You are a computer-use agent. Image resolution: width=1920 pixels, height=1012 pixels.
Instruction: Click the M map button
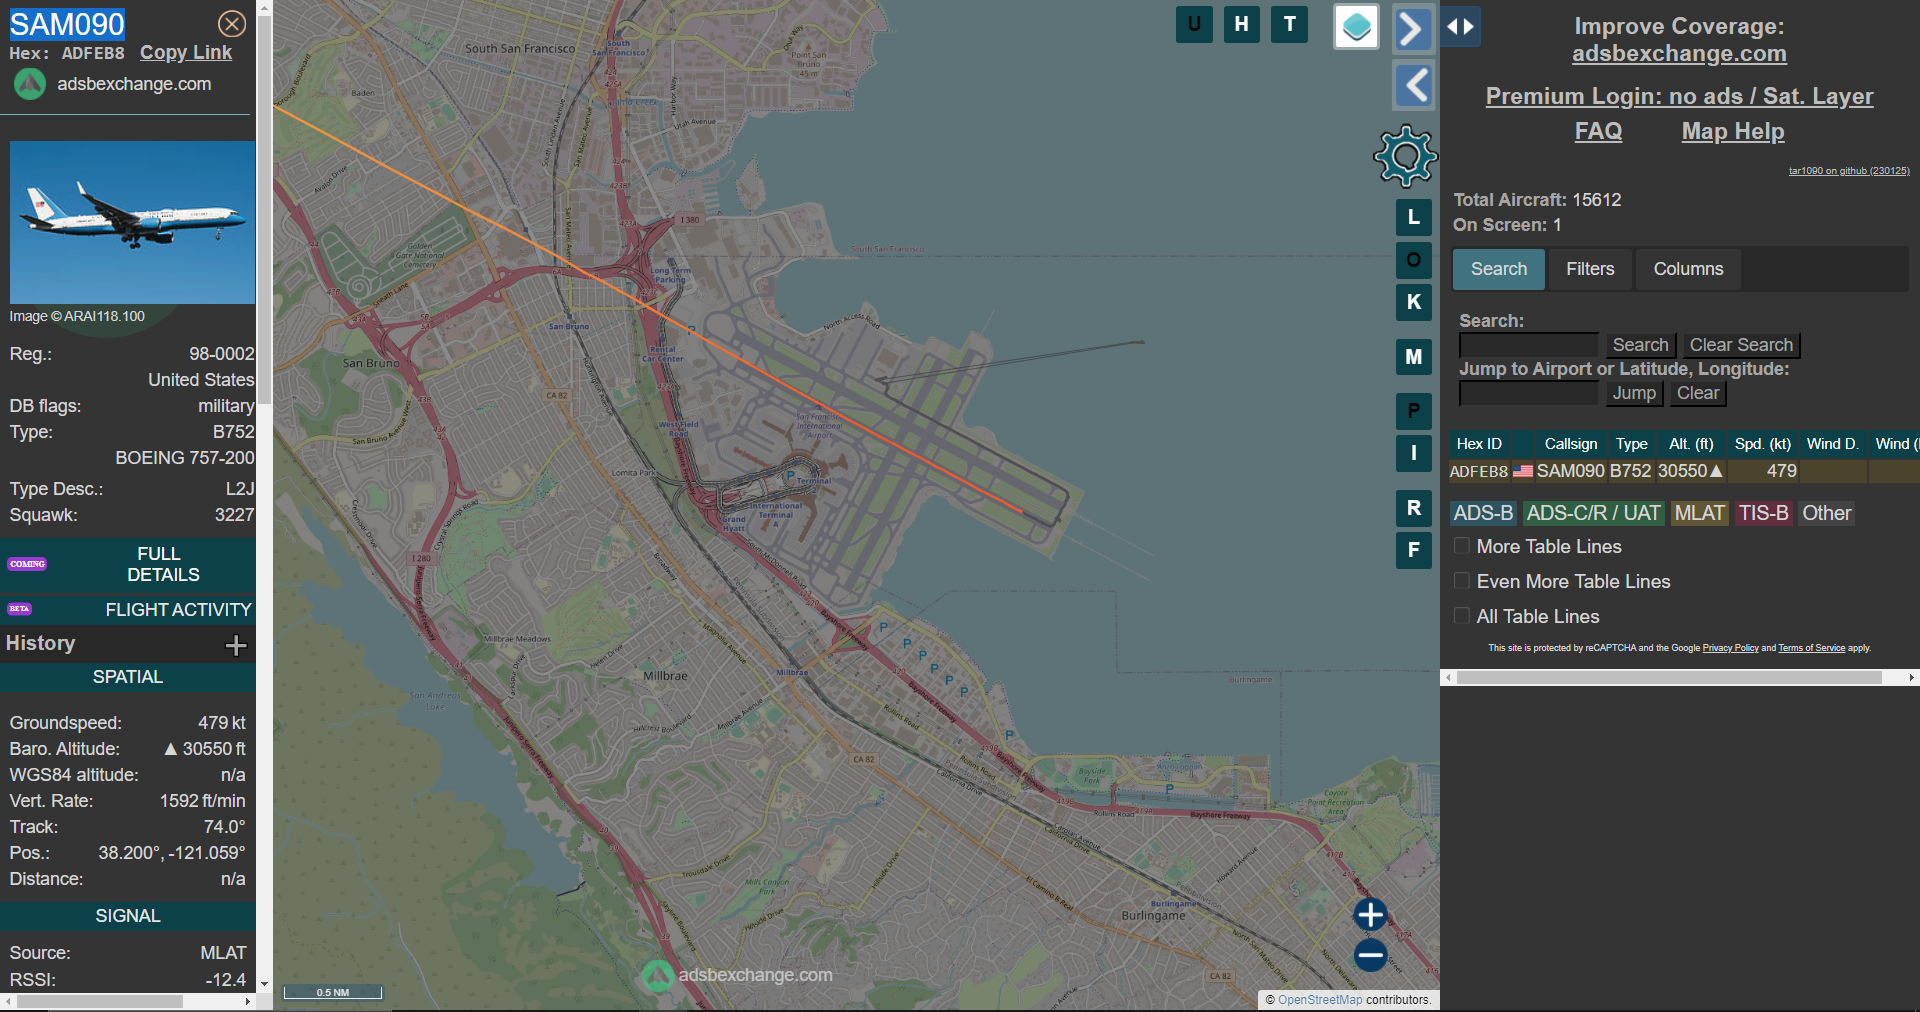point(1414,357)
